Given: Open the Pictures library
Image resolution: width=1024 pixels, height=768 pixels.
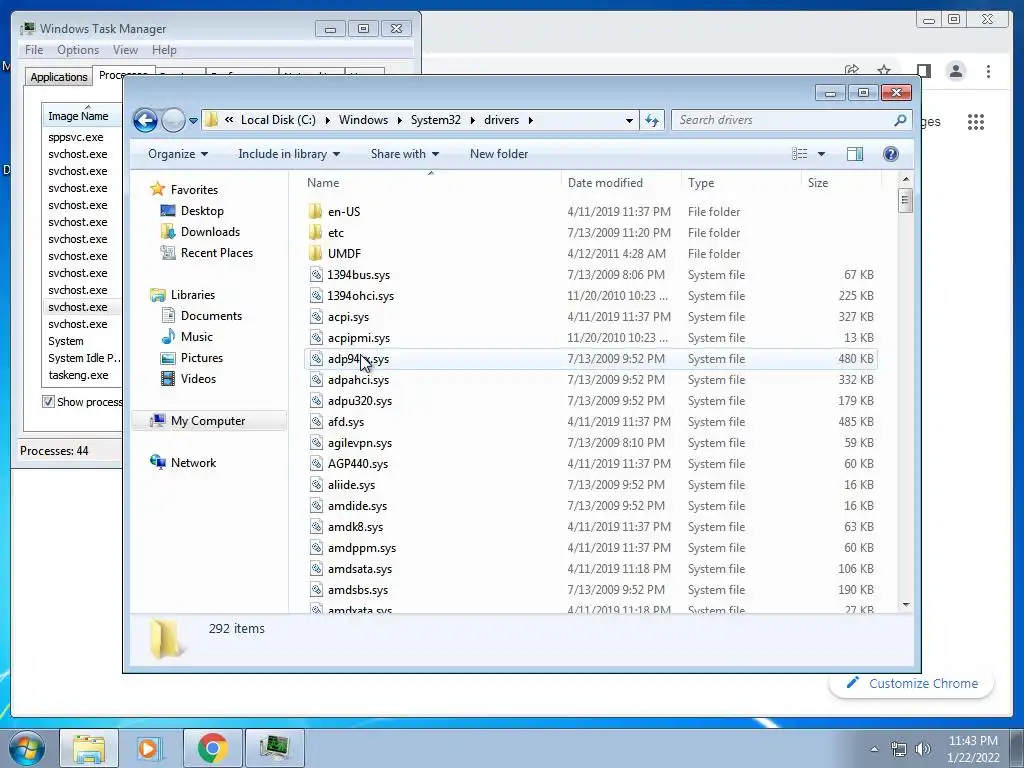Looking at the screenshot, I should click(x=202, y=358).
